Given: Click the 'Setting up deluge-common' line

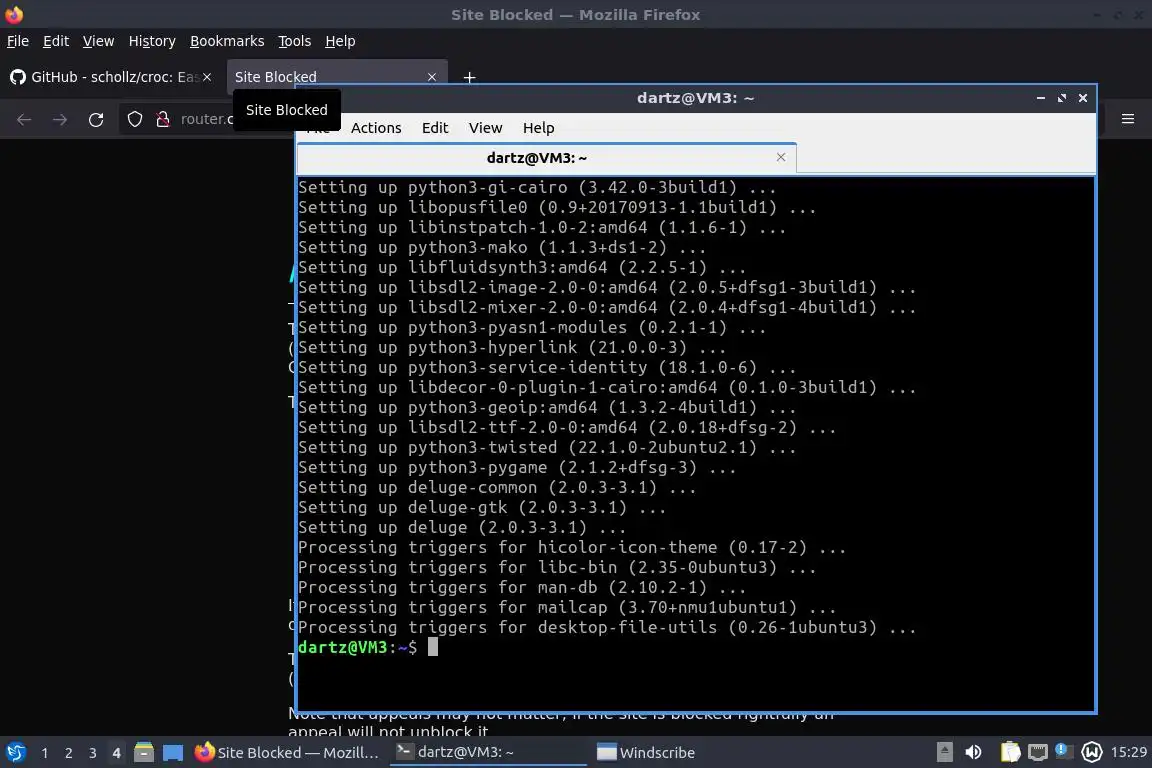Looking at the screenshot, I should 497,488.
